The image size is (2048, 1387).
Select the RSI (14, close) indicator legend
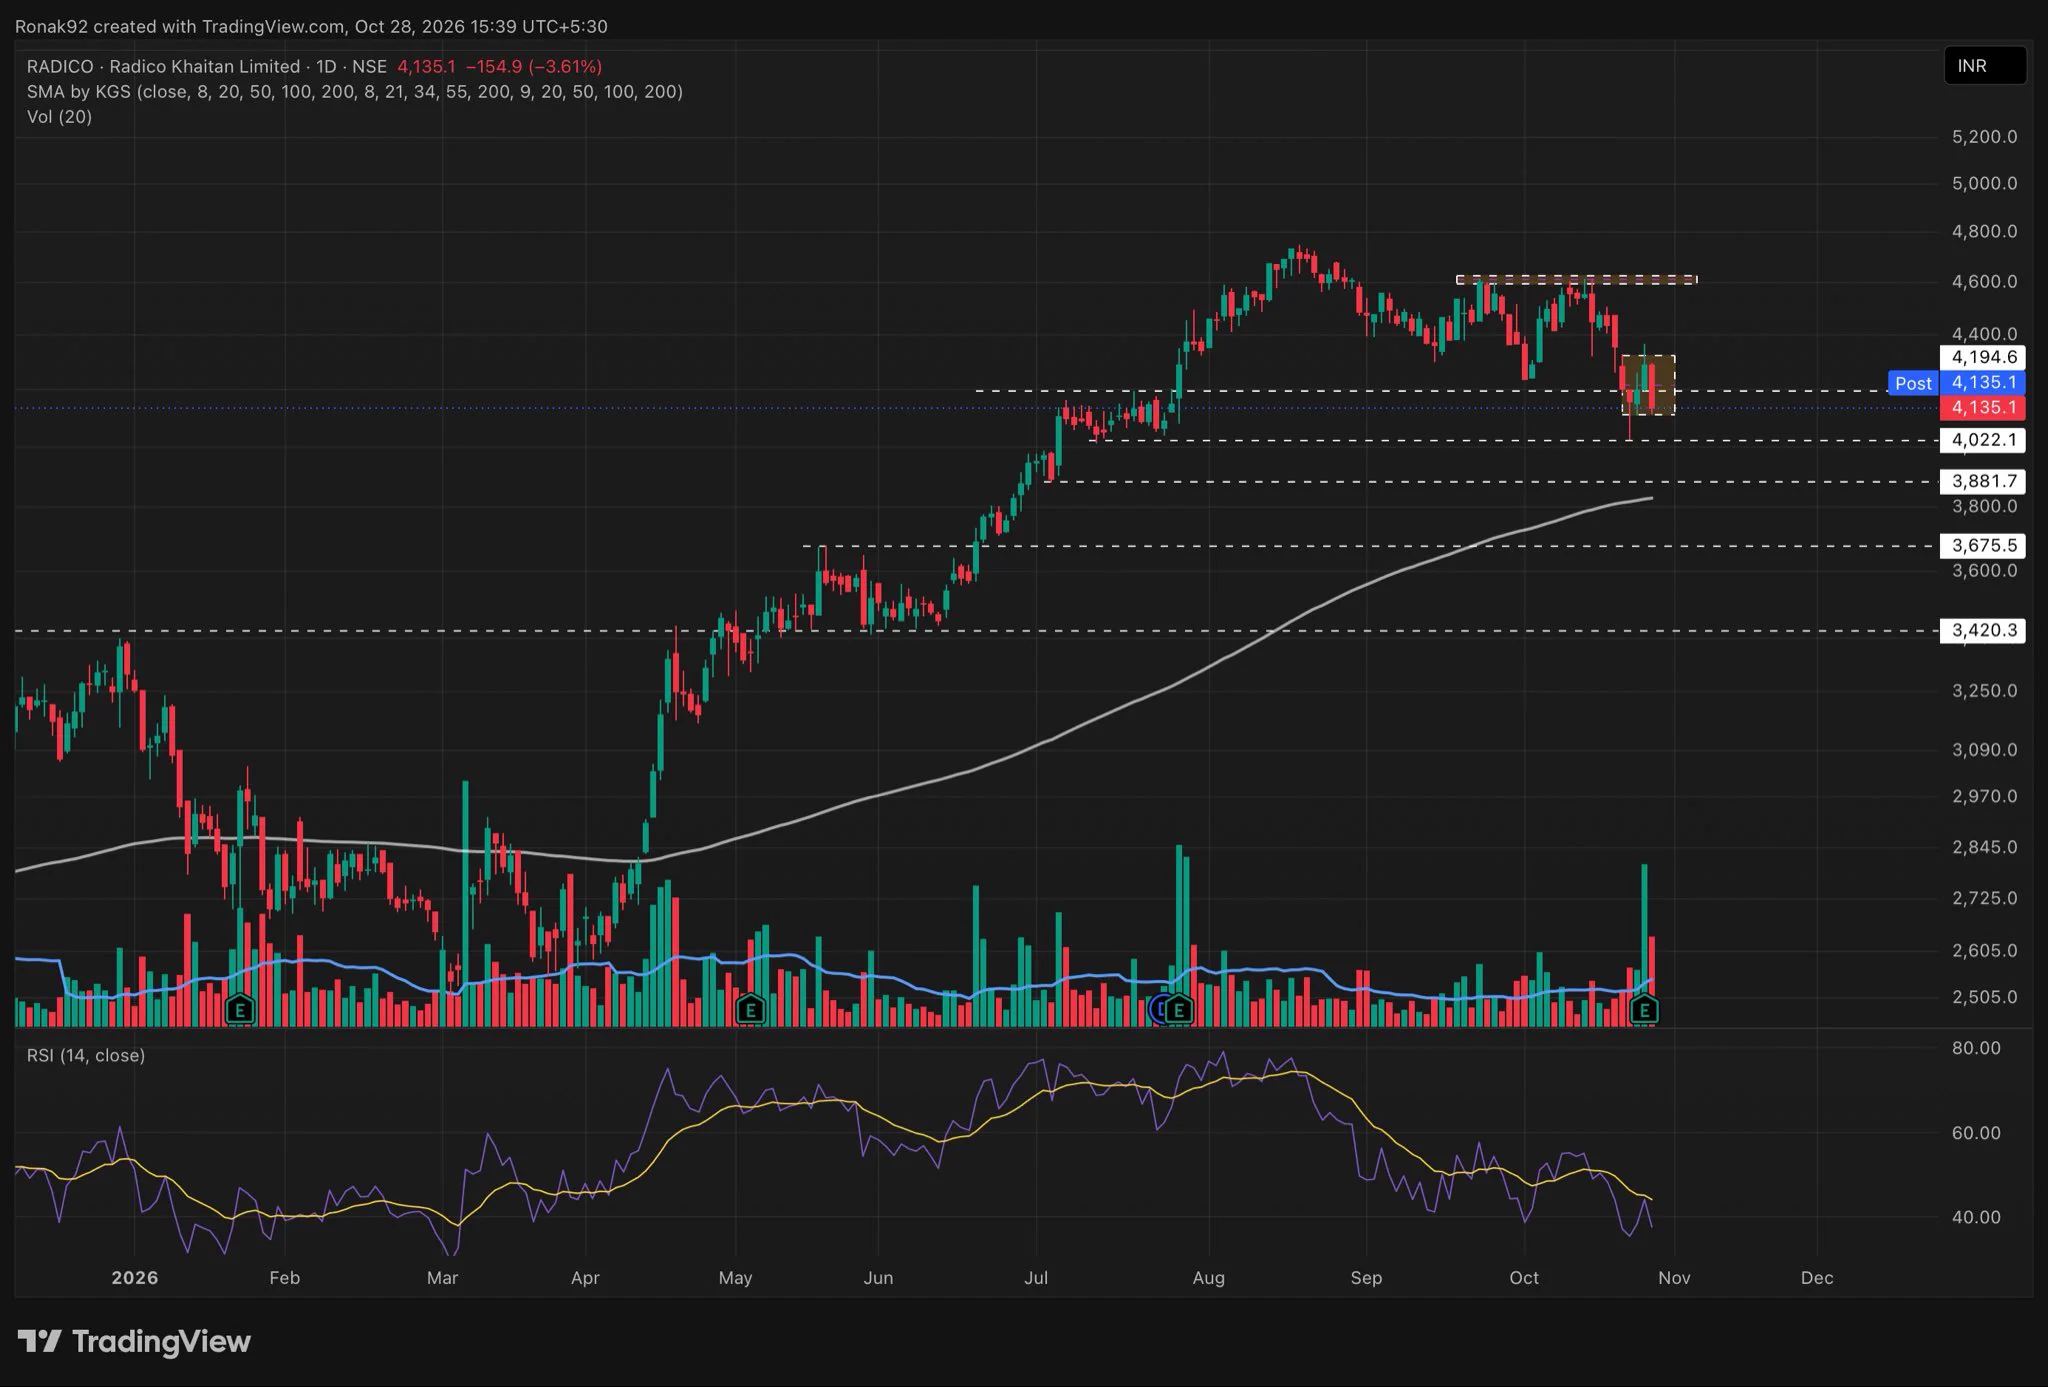(86, 1055)
